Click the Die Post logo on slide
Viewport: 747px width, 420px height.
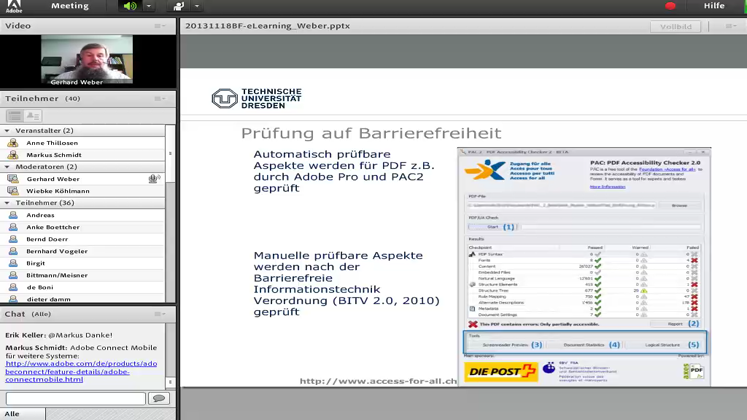(501, 372)
